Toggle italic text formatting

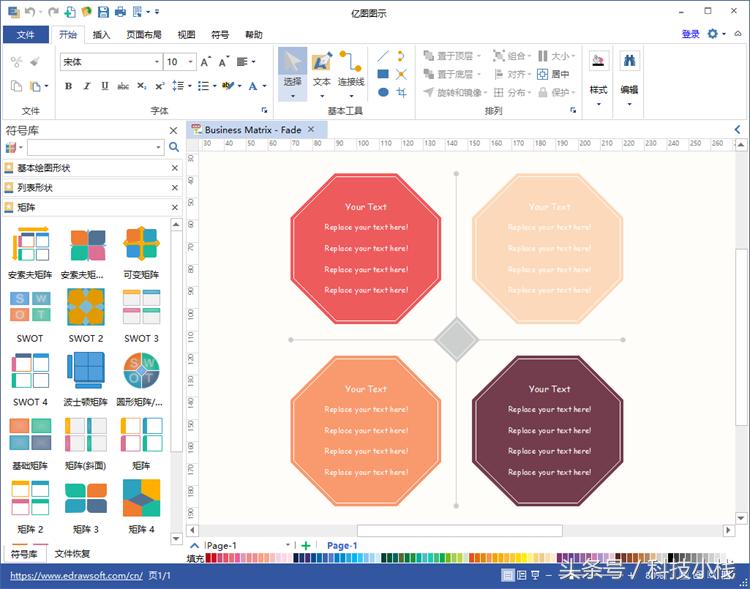coord(87,86)
